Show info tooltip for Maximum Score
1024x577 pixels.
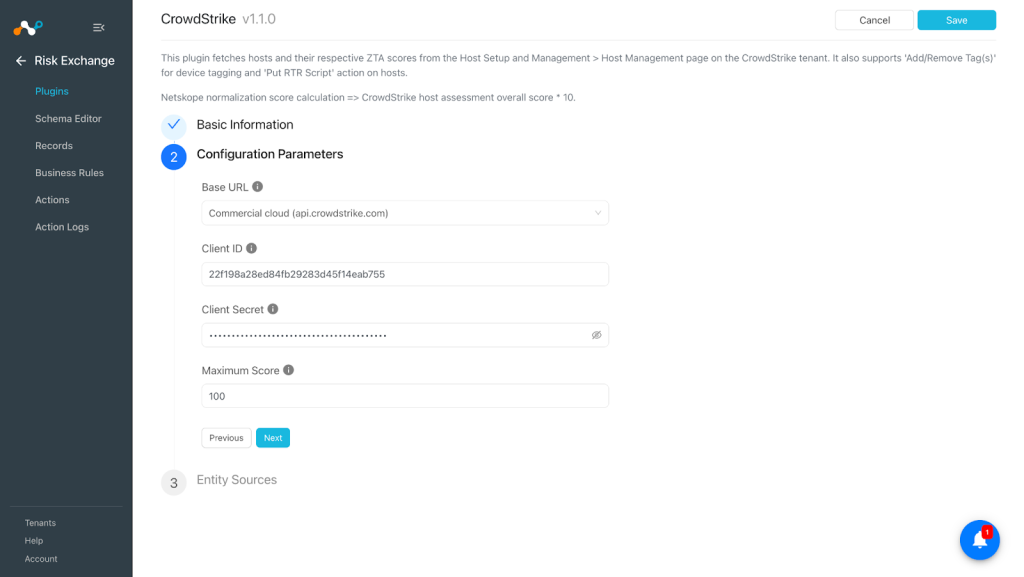click(x=289, y=369)
